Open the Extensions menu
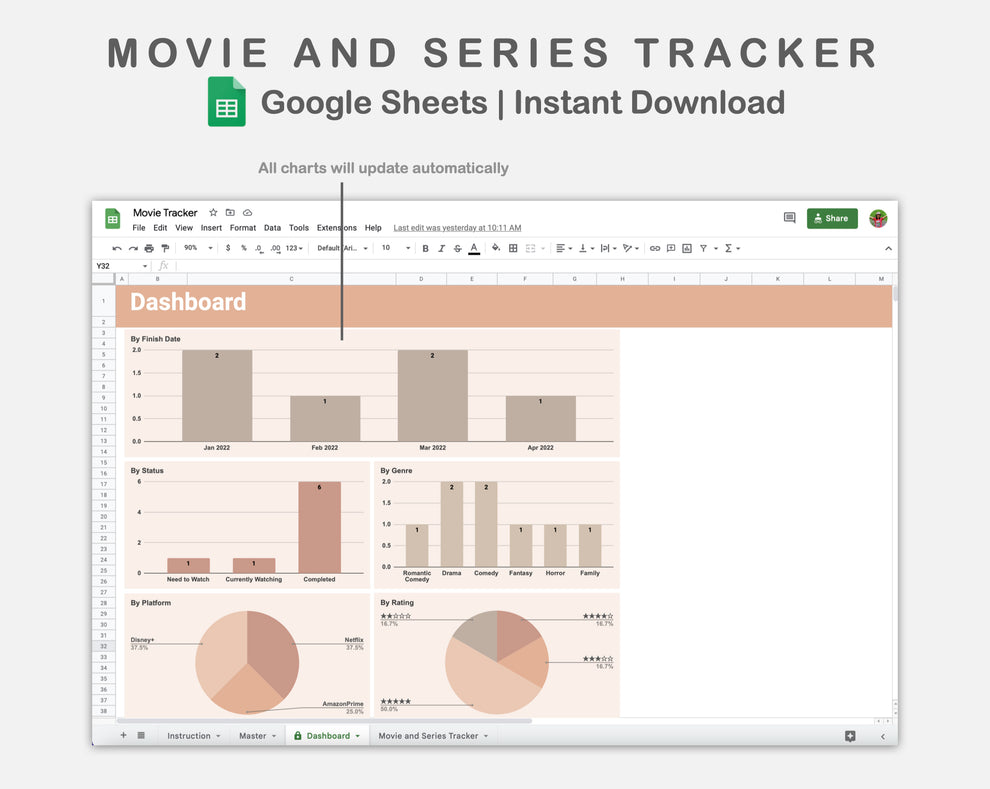The image size is (990, 789). click(x=337, y=227)
